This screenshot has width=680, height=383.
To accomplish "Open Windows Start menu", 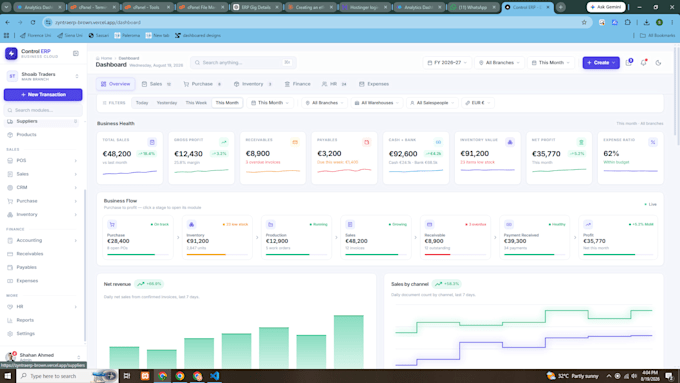I will tap(7, 376).
